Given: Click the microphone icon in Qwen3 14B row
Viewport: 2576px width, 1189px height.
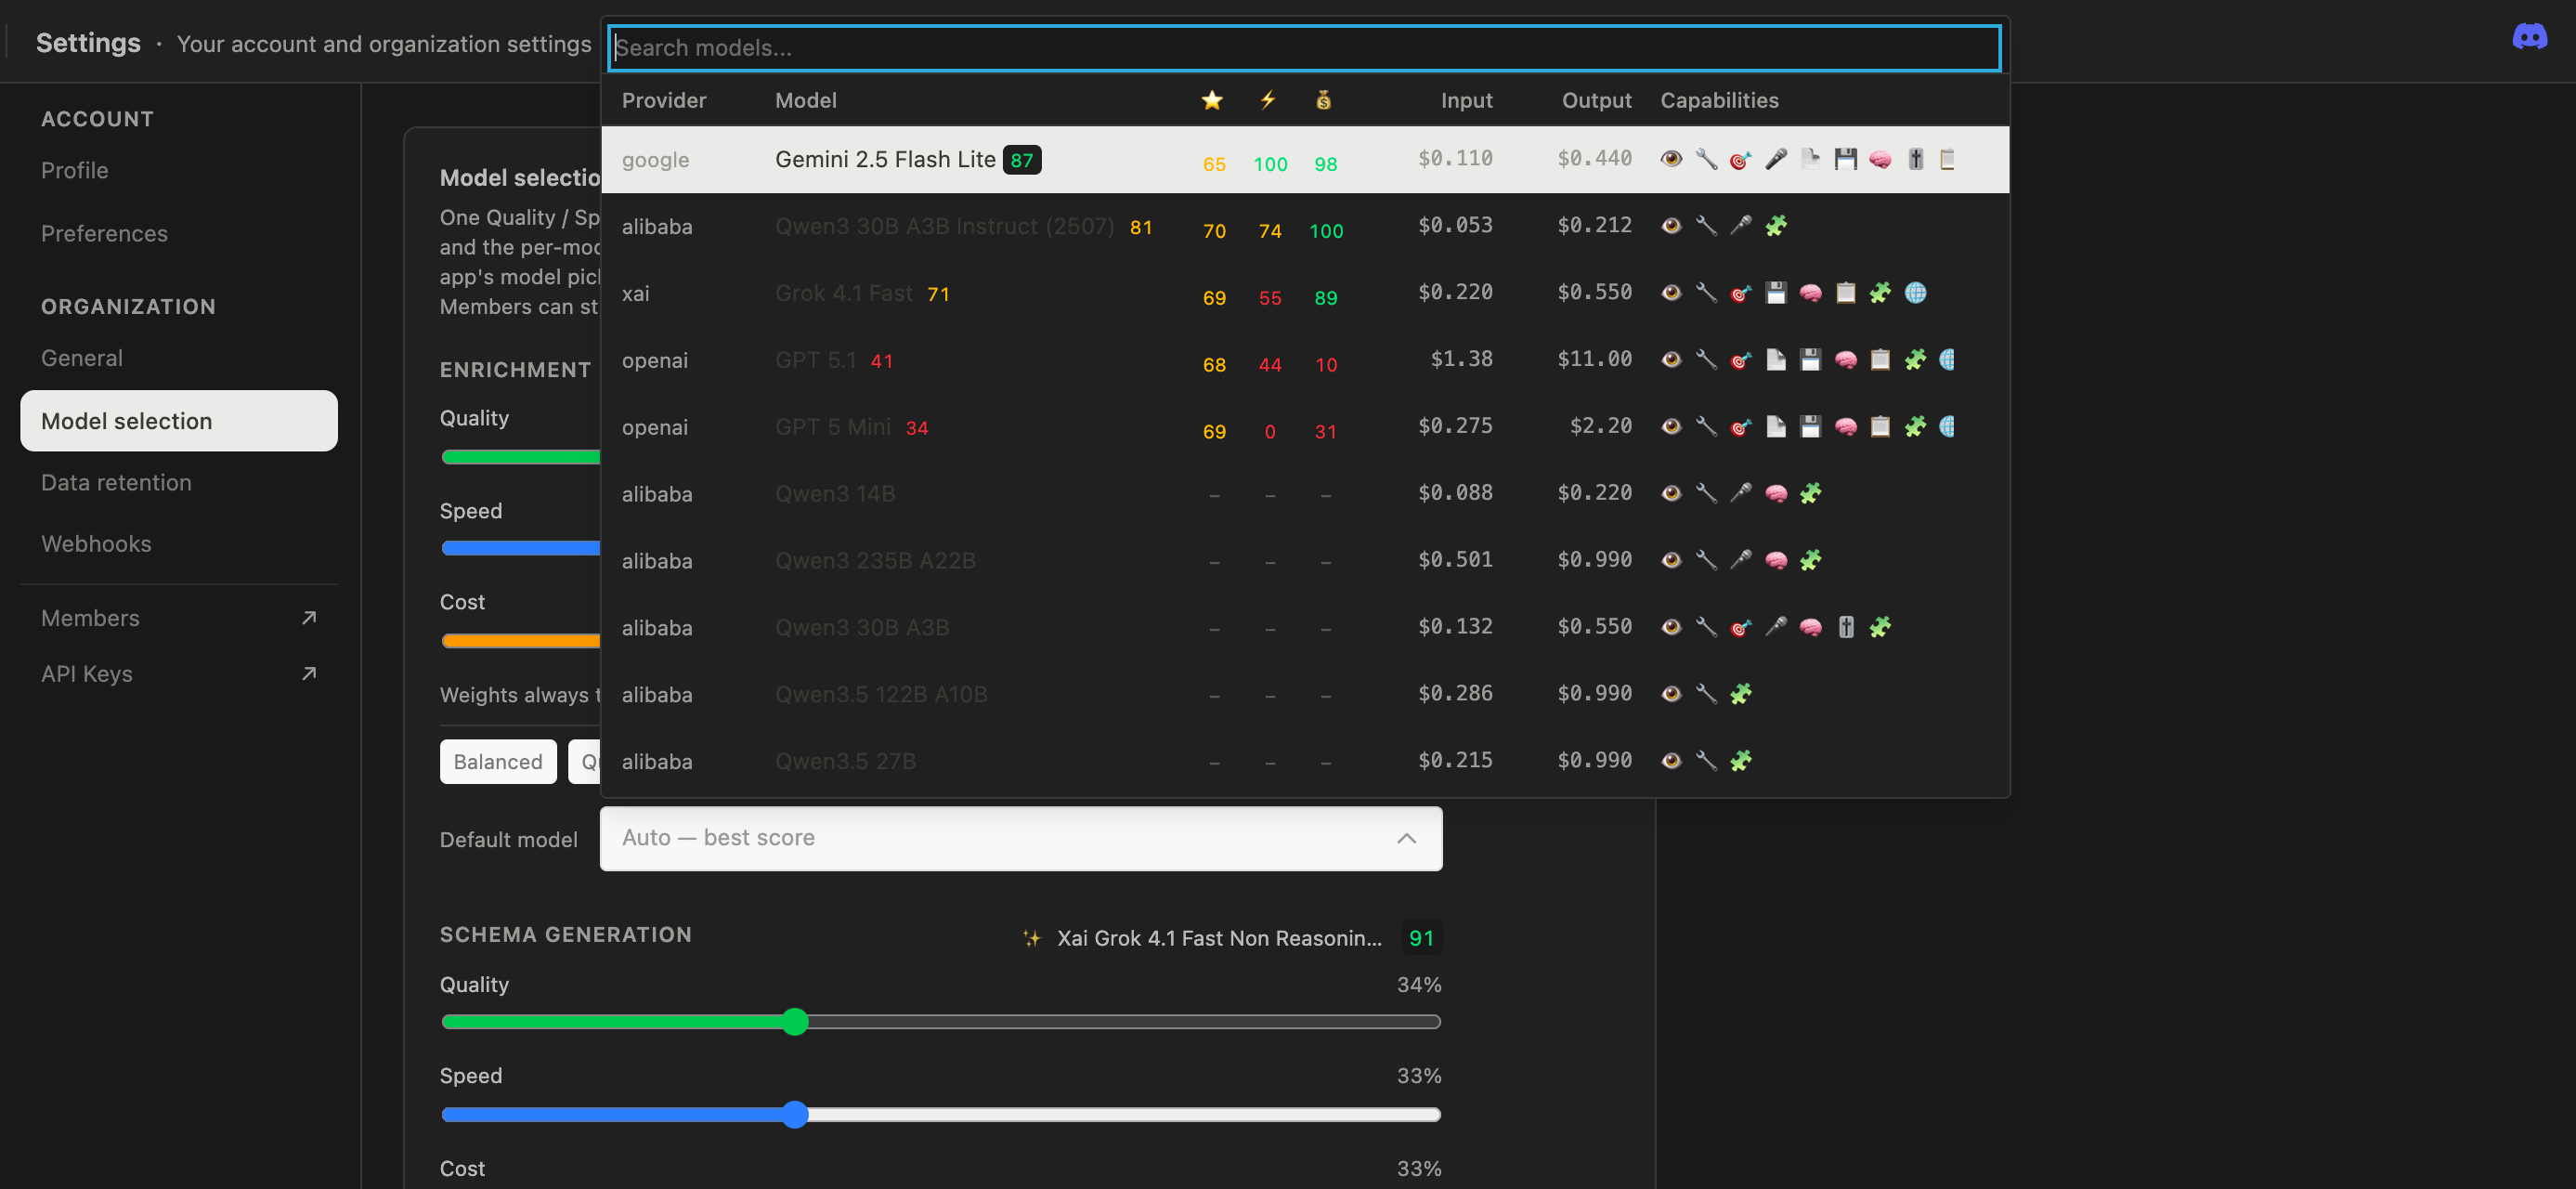Looking at the screenshot, I should pos(1741,493).
